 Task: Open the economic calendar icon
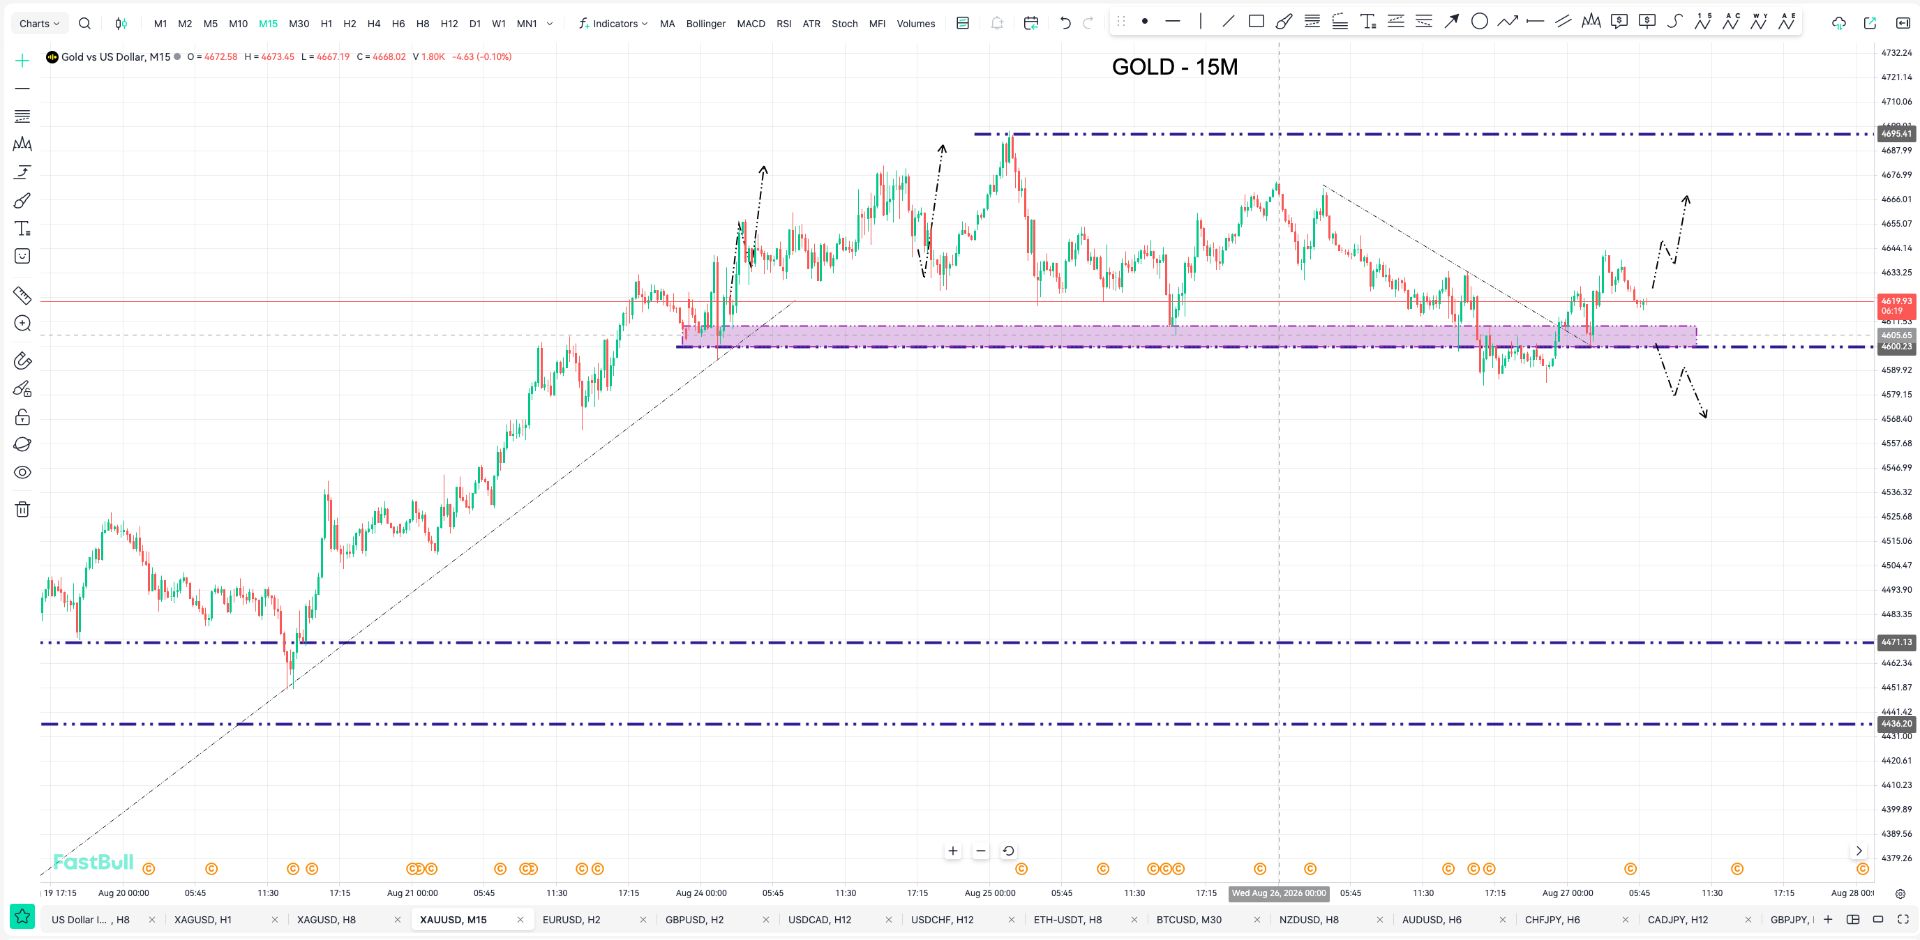pyautogui.click(x=1031, y=23)
